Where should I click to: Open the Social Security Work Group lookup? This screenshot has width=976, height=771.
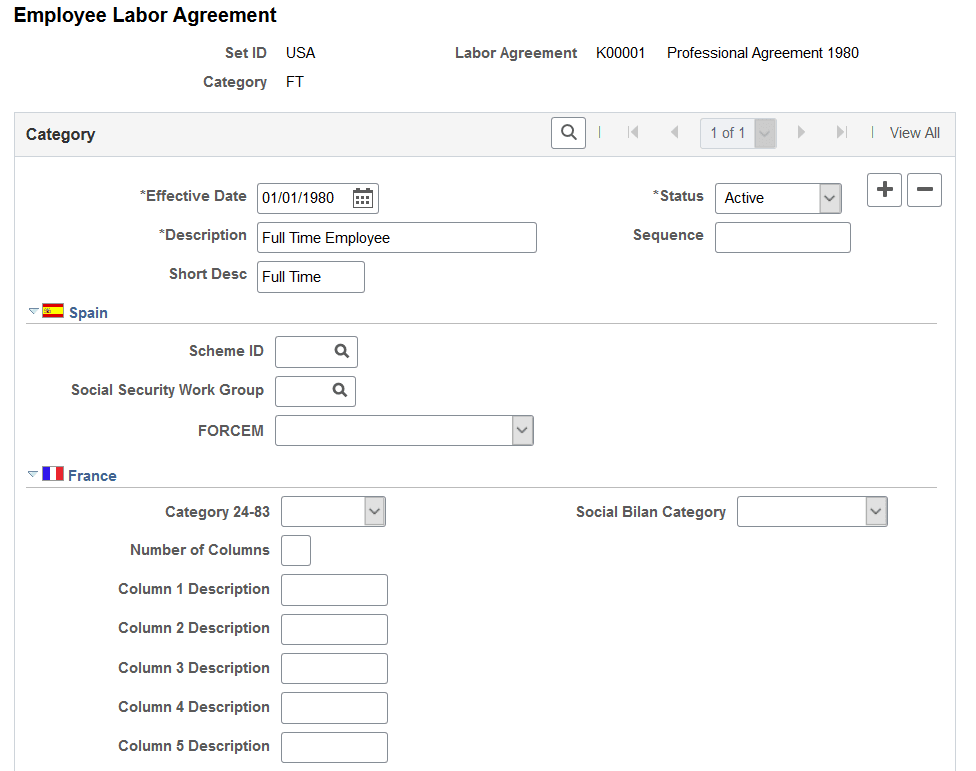[x=340, y=391]
